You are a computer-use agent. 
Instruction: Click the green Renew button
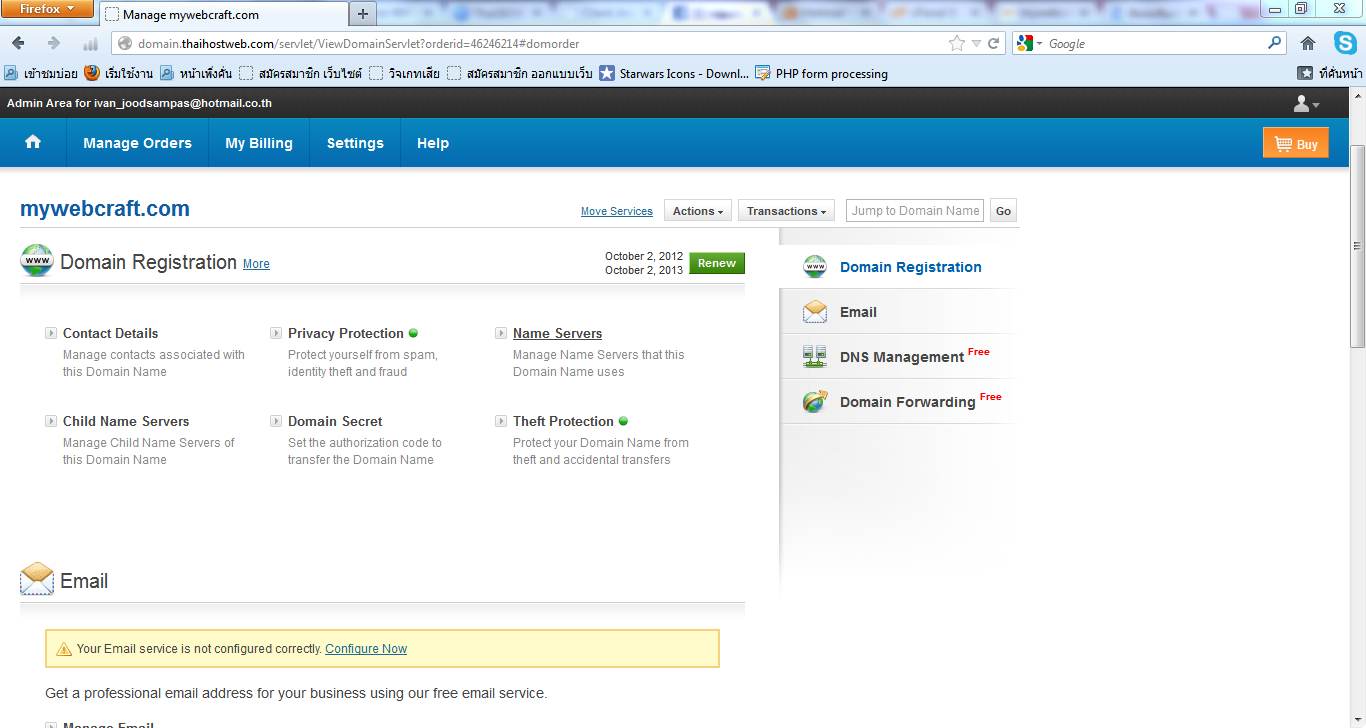(x=717, y=263)
